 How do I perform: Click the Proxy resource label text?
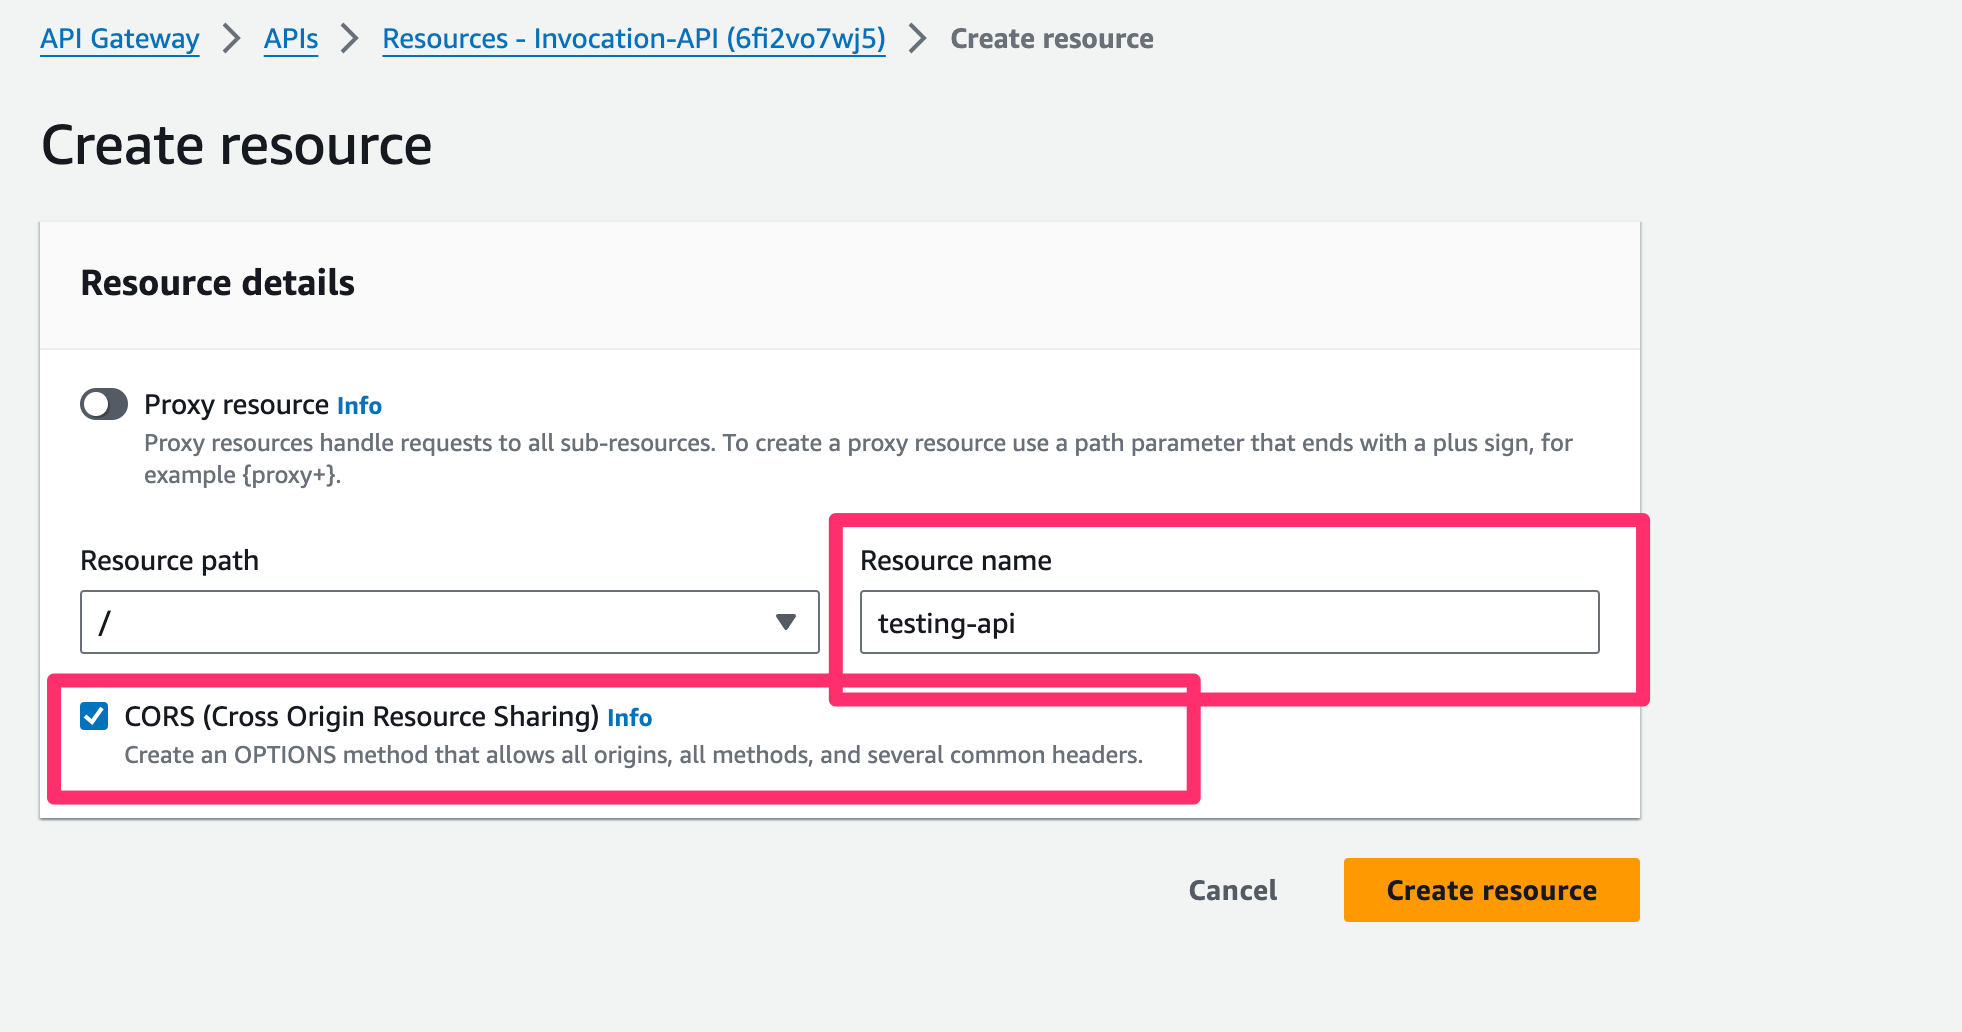[x=236, y=405]
